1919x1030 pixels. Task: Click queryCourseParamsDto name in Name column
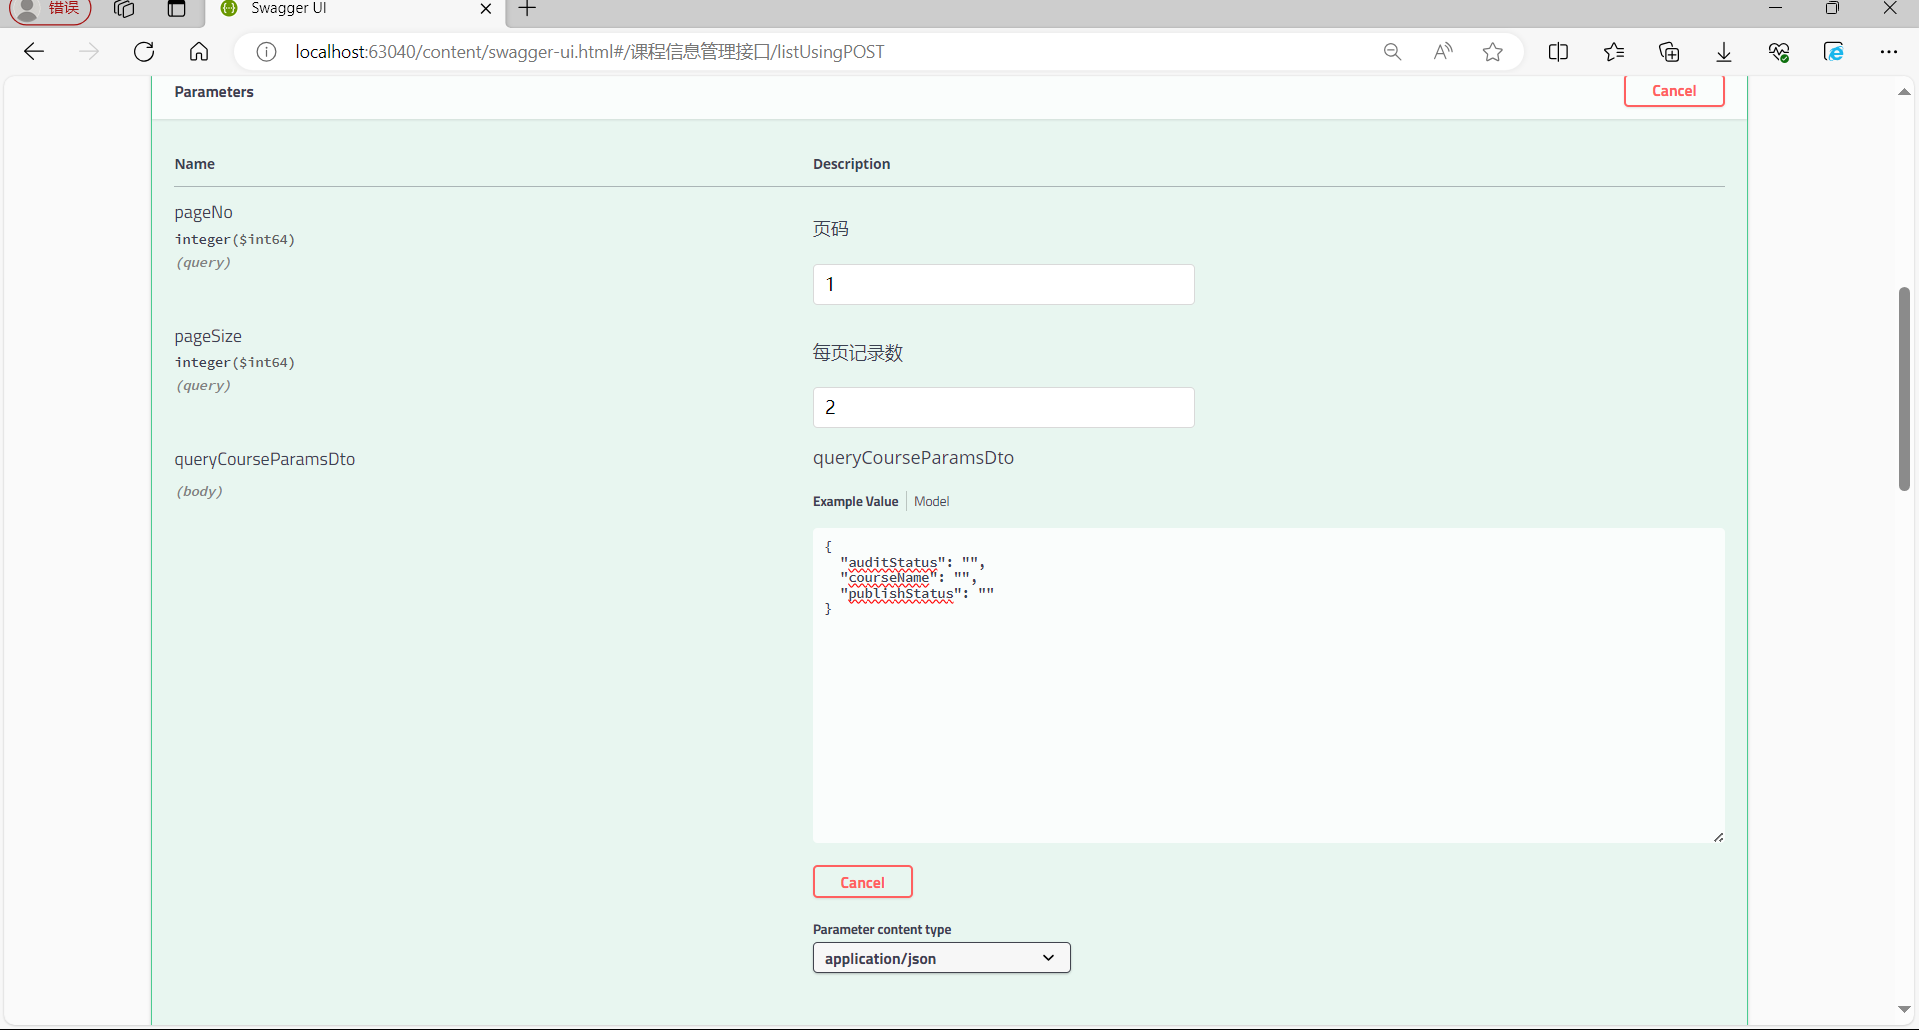[265, 459]
